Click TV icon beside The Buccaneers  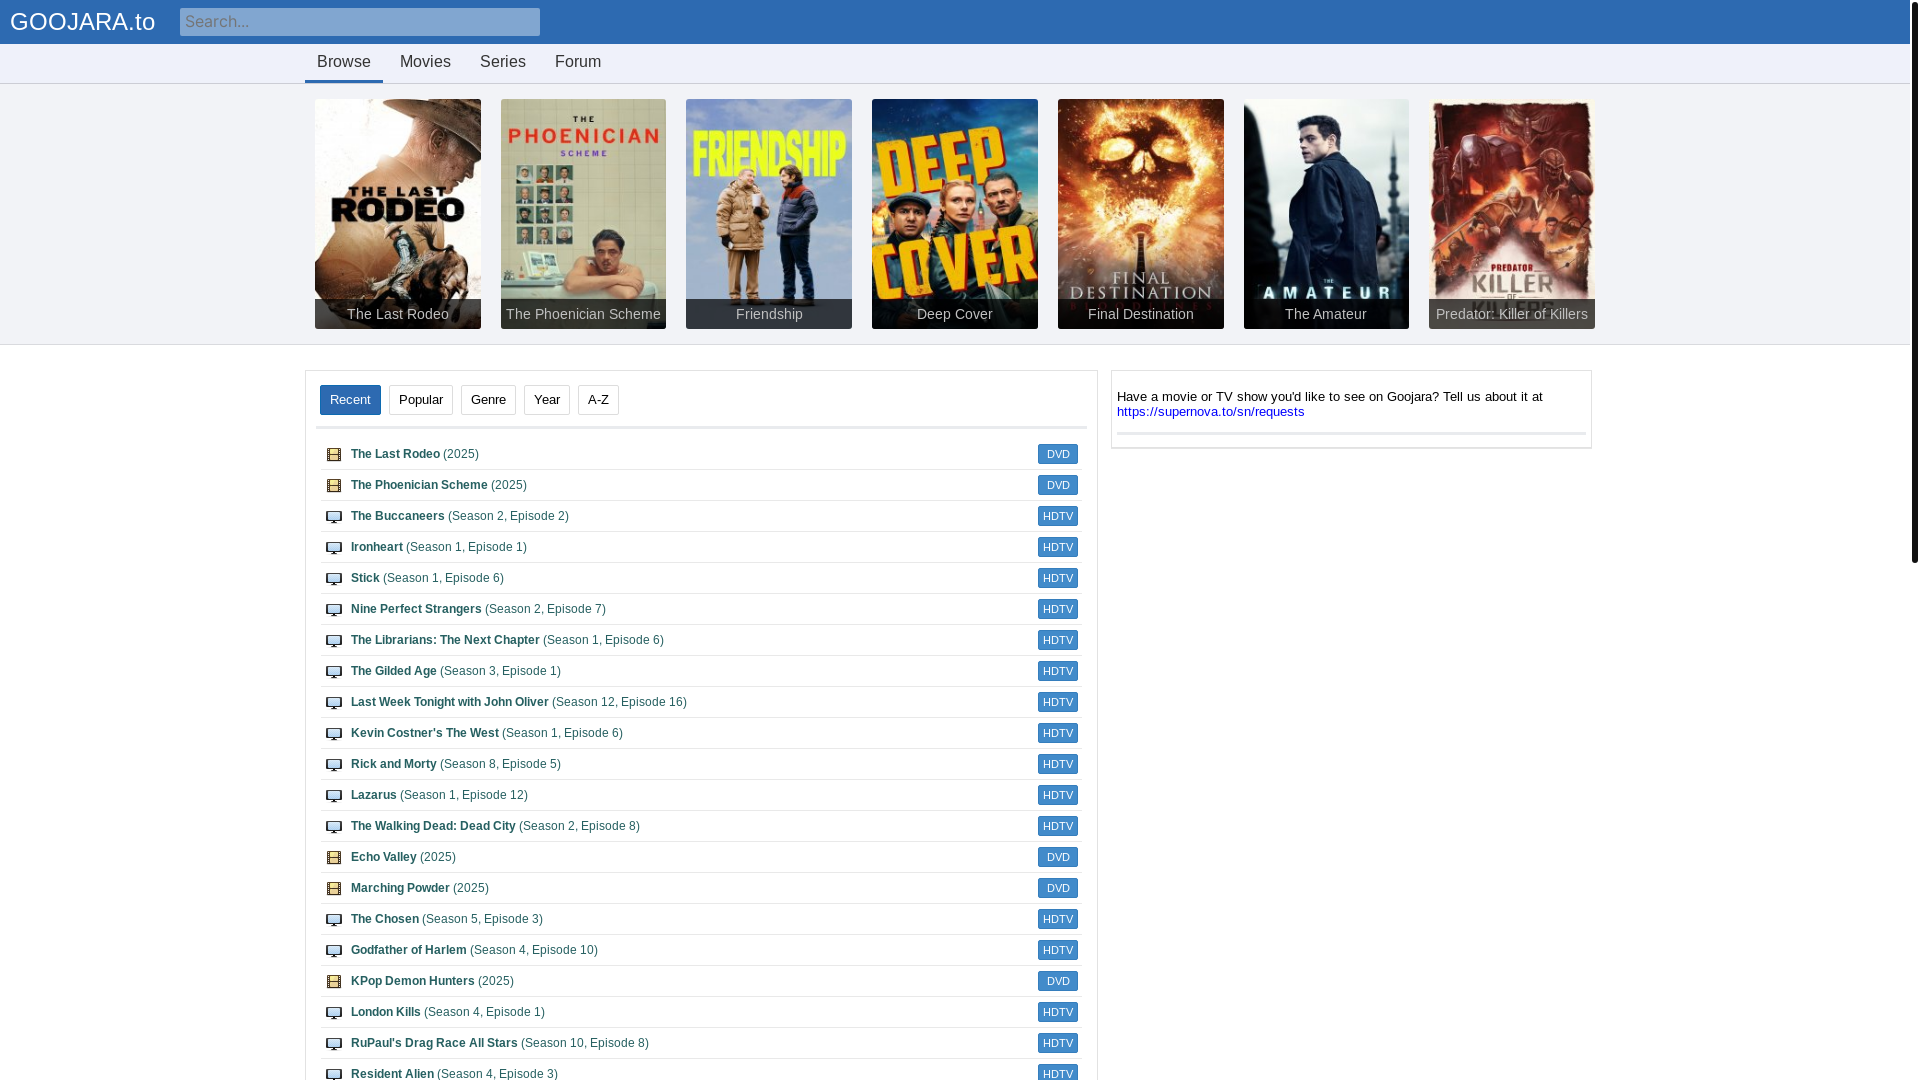coord(334,517)
